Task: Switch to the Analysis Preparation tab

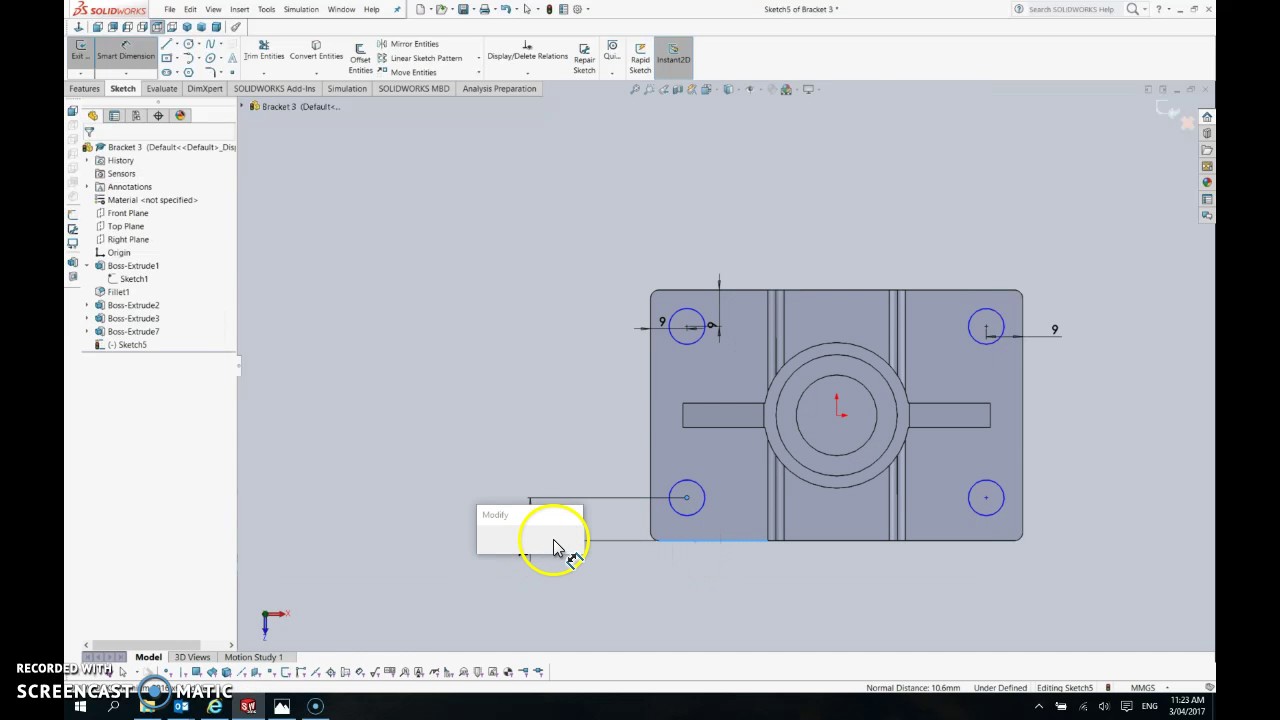Action: [x=499, y=88]
